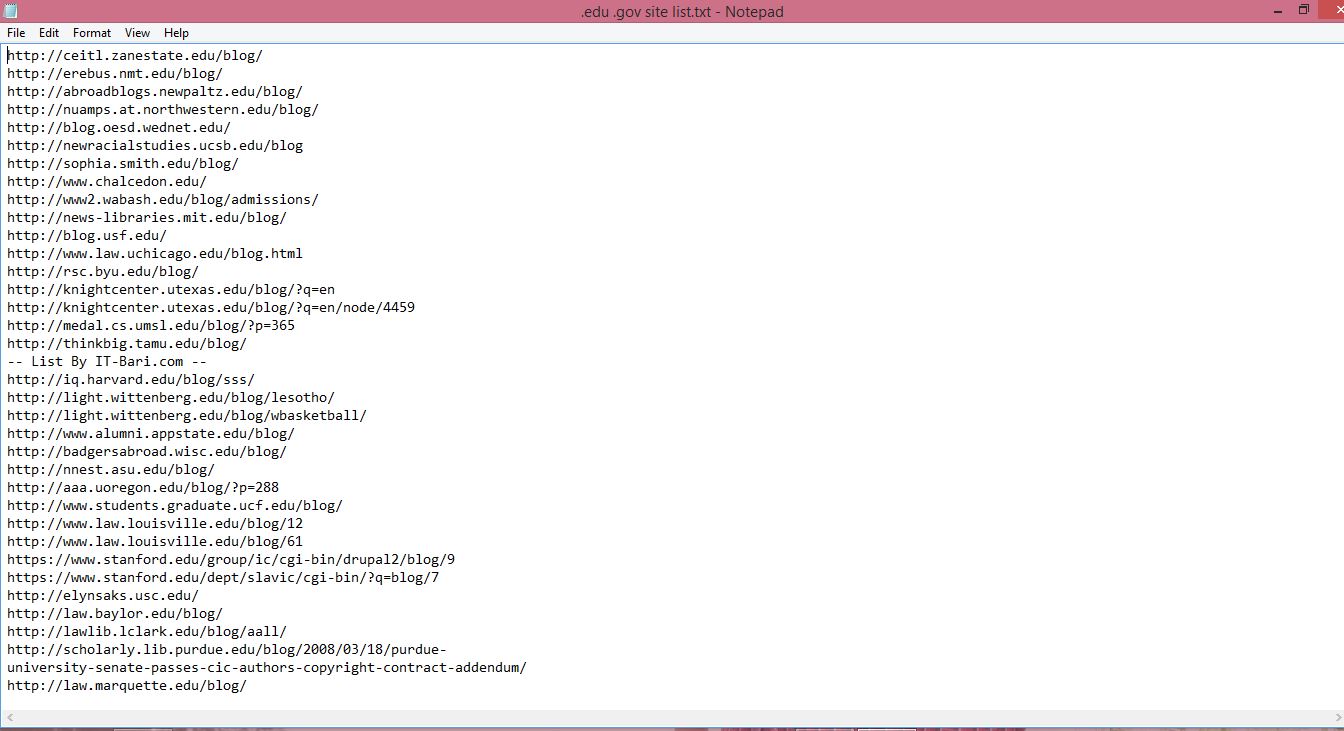1344x731 pixels.
Task: Click the aaa.uoregon.edu ?p=288 line
Action: coord(143,488)
